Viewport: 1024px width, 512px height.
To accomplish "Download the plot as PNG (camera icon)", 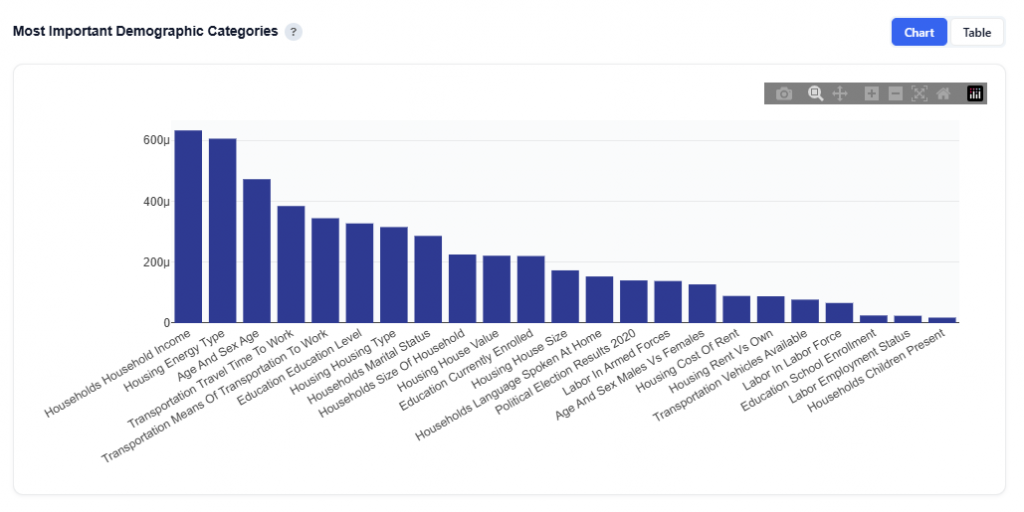I will pyautogui.click(x=785, y=94).
